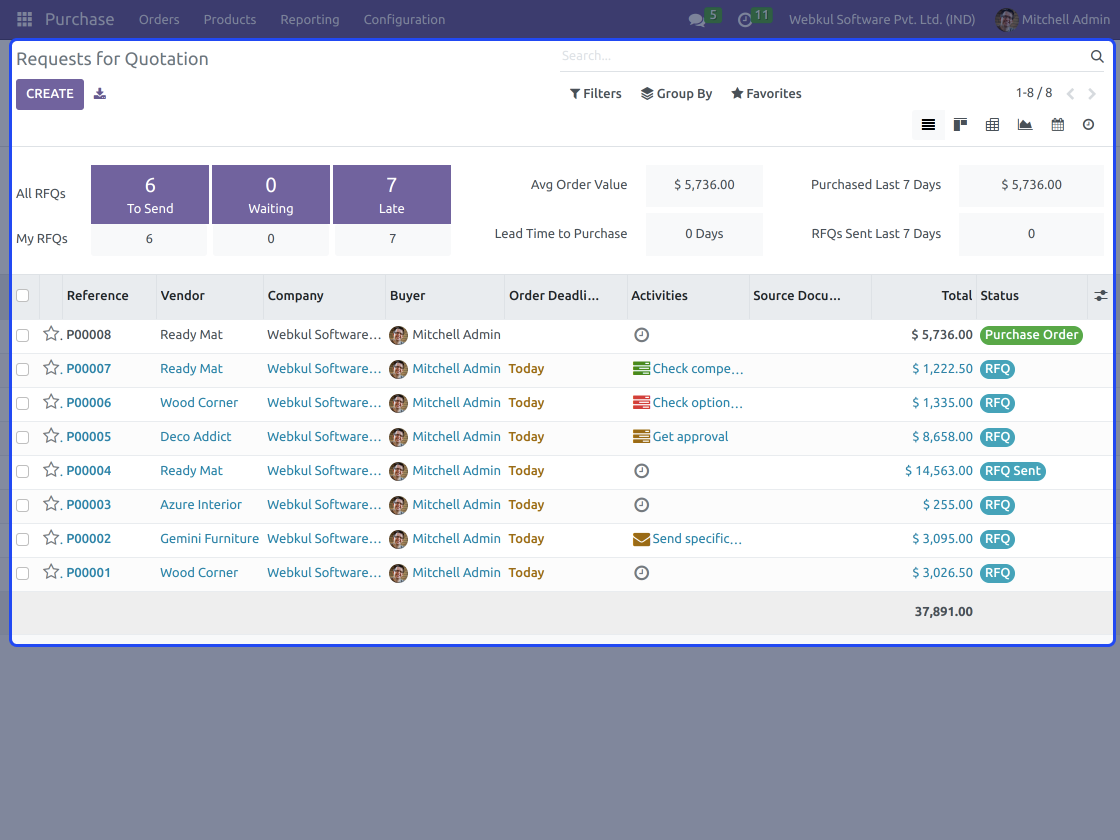Open the apps grid menu icon
The height and width of the screenshot is (840, 1120).
click(x=25, y=19)
